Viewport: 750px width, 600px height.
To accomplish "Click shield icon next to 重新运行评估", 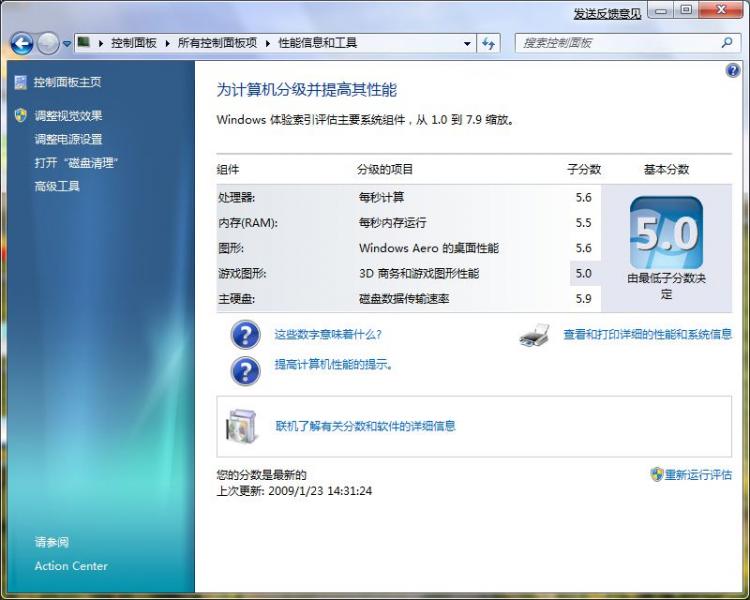I will point(657,475).
